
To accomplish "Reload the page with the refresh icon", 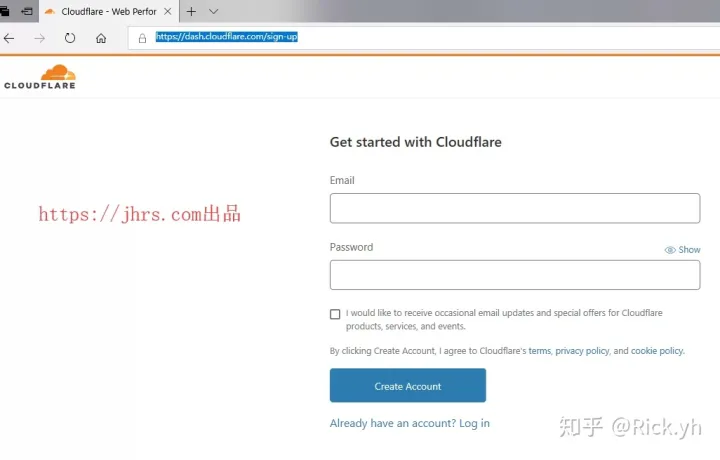I will (x=70, y=38).
